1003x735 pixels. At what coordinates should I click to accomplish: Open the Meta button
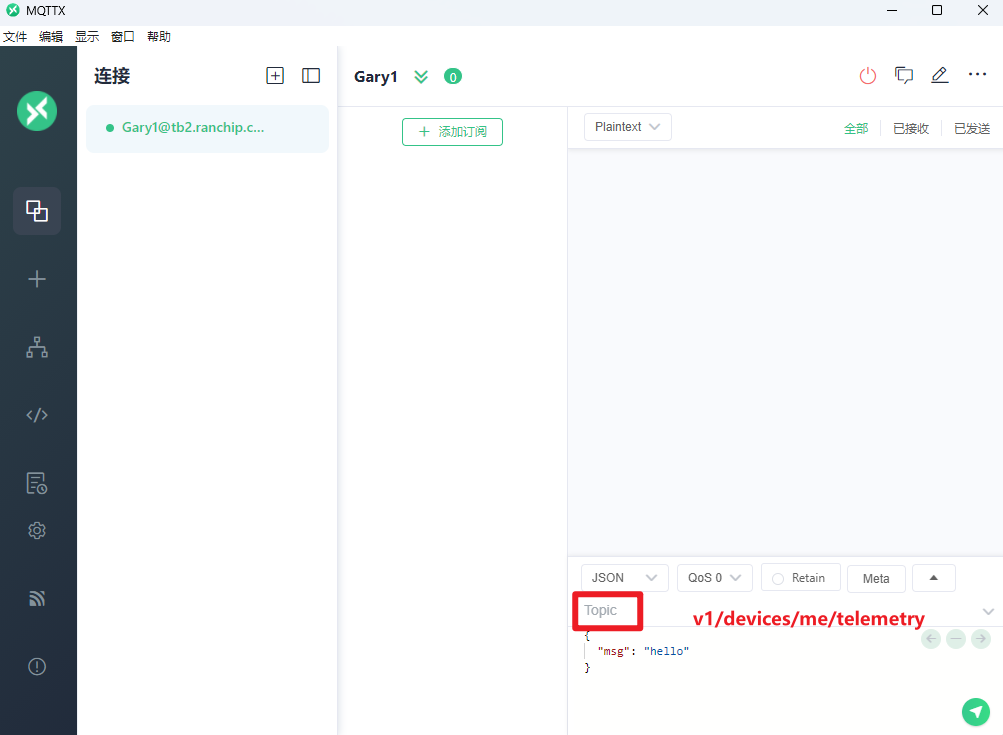(x=876, y=578)
